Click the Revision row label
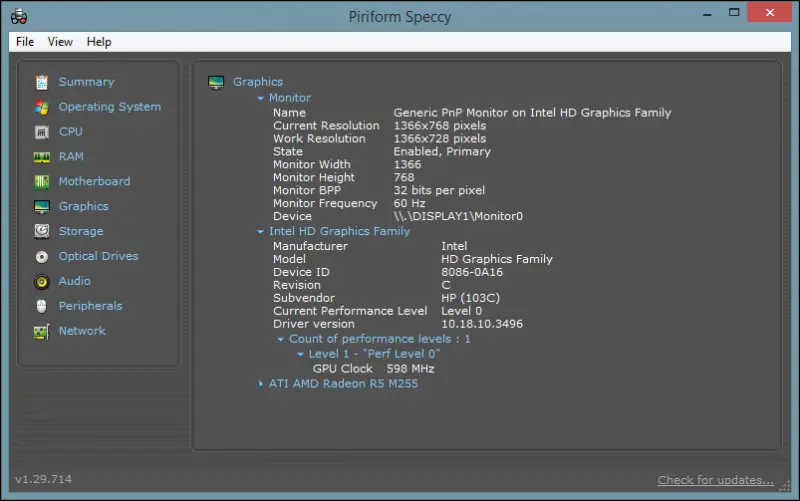 tap(297, 285)
